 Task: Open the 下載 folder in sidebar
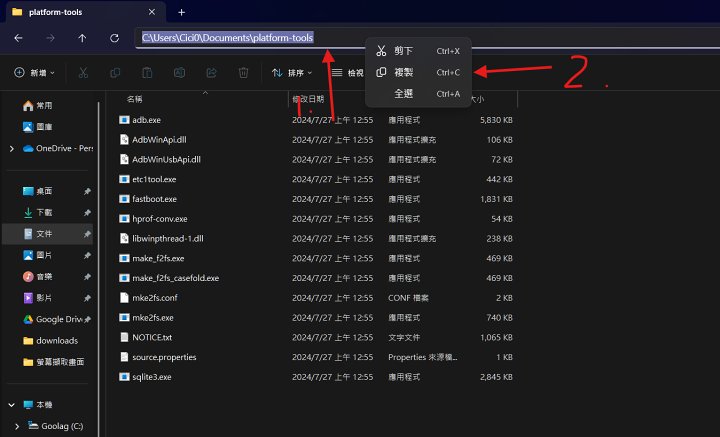pos(44,213)
